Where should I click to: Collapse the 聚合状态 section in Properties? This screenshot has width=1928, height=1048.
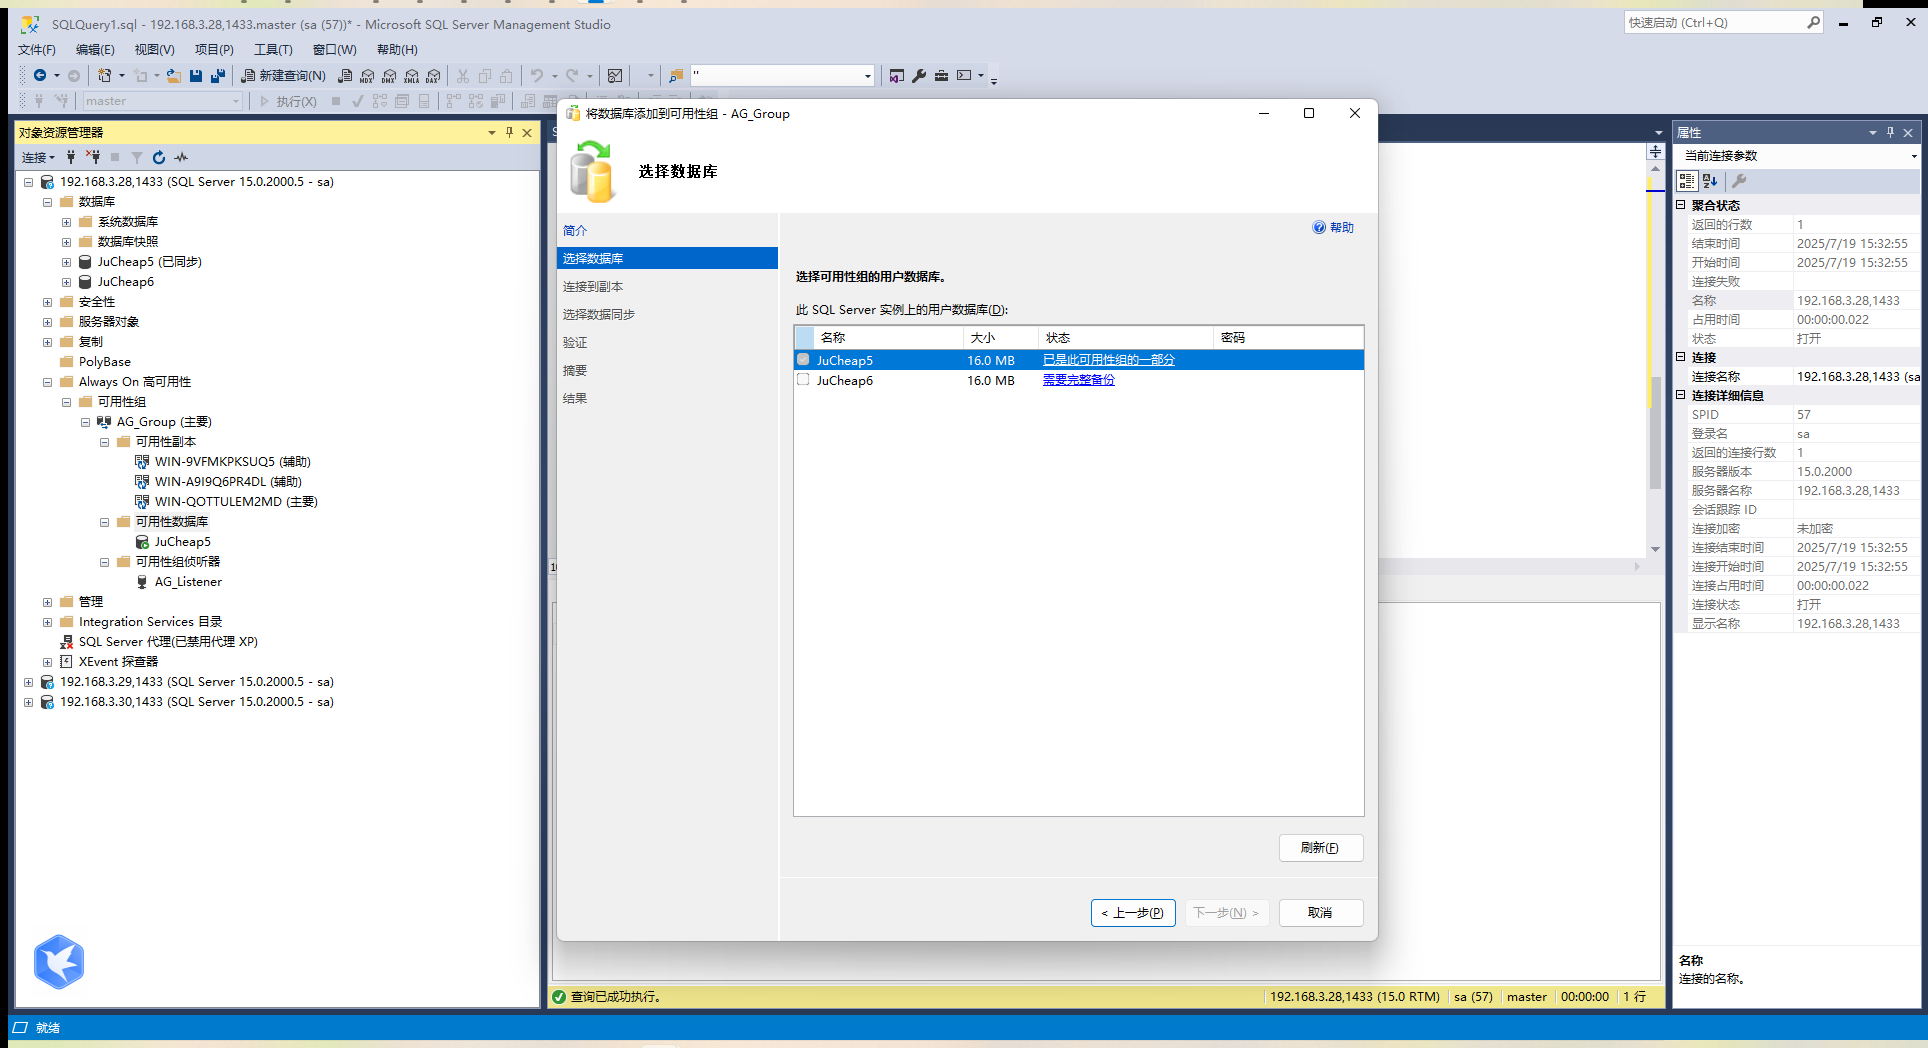click(x=1681, y=205)
